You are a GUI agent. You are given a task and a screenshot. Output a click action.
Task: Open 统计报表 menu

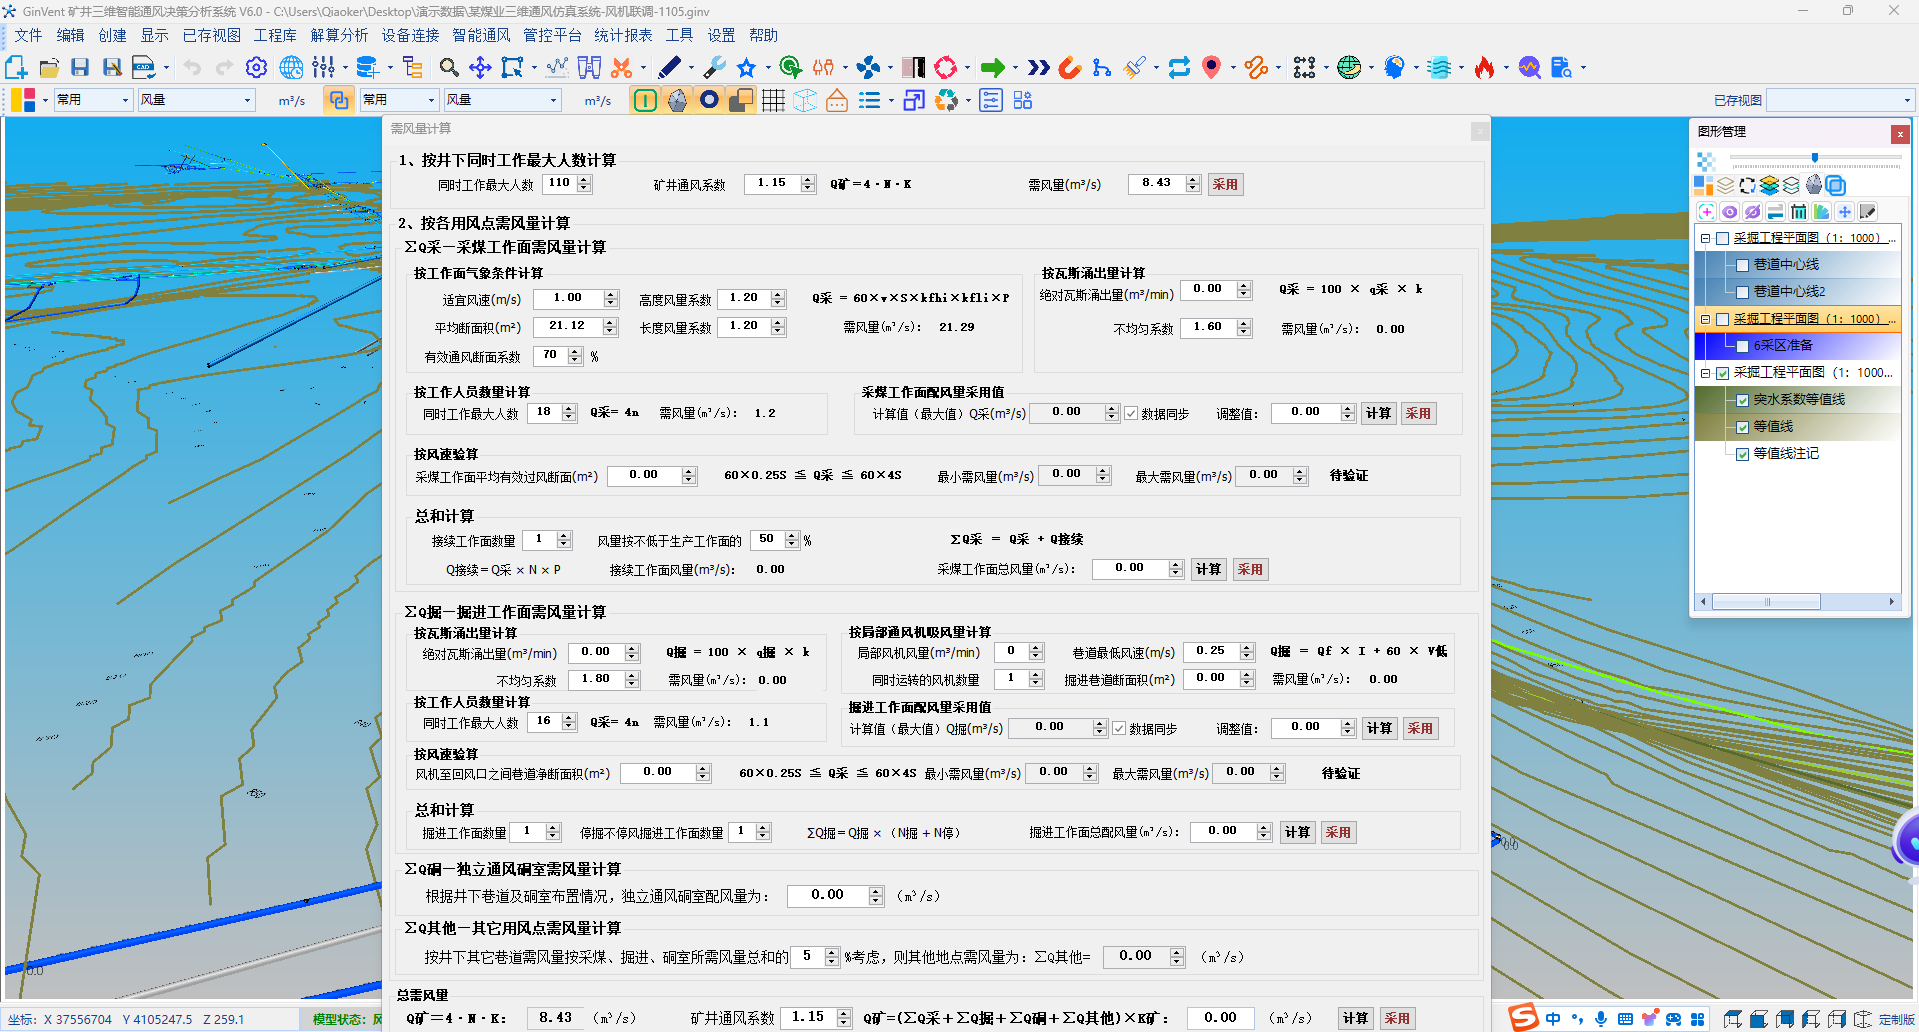[x=623, y=35]
